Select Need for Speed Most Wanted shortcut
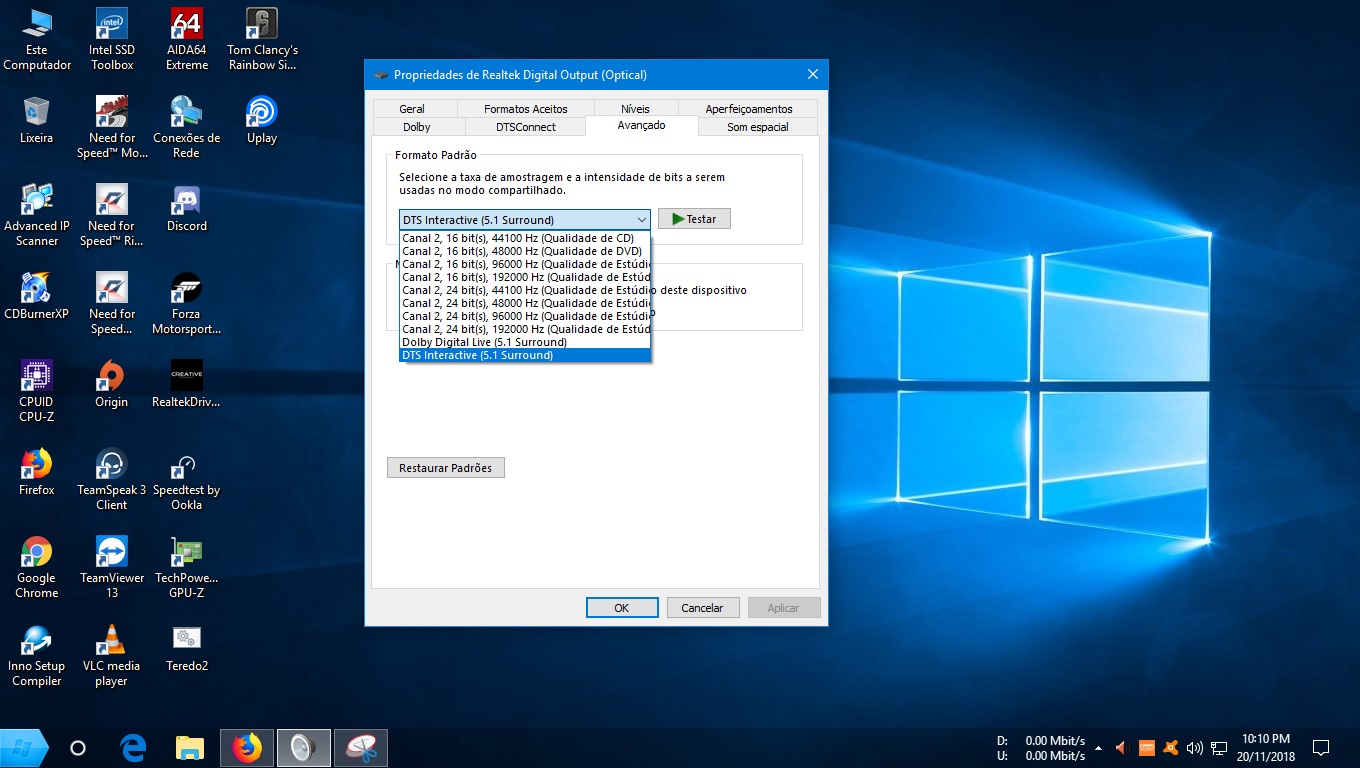The height and width of the screenshot is (768, 1360). (112, 128)
